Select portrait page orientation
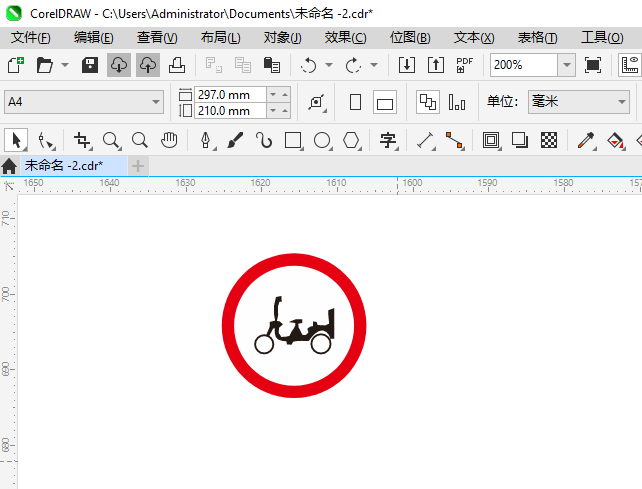Screen dimensions: 642x489 click(x=355, y=102)
